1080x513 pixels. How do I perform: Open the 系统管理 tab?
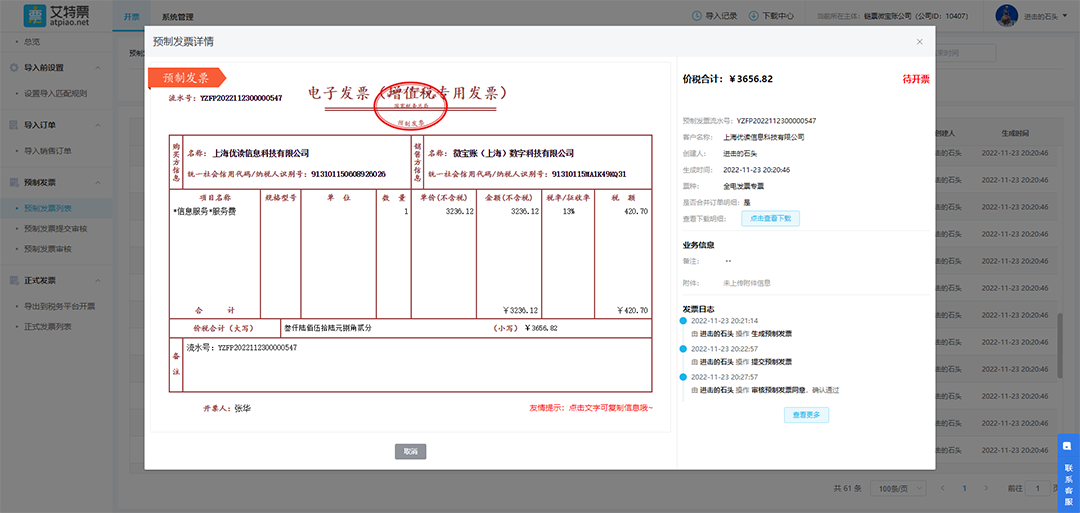click(178, 16)
